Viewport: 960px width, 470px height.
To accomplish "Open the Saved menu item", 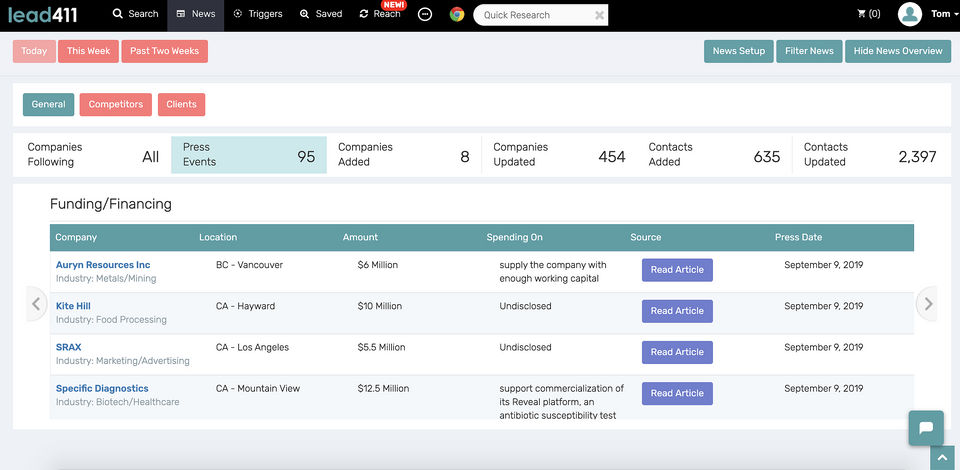I will [x=321, y=14].
